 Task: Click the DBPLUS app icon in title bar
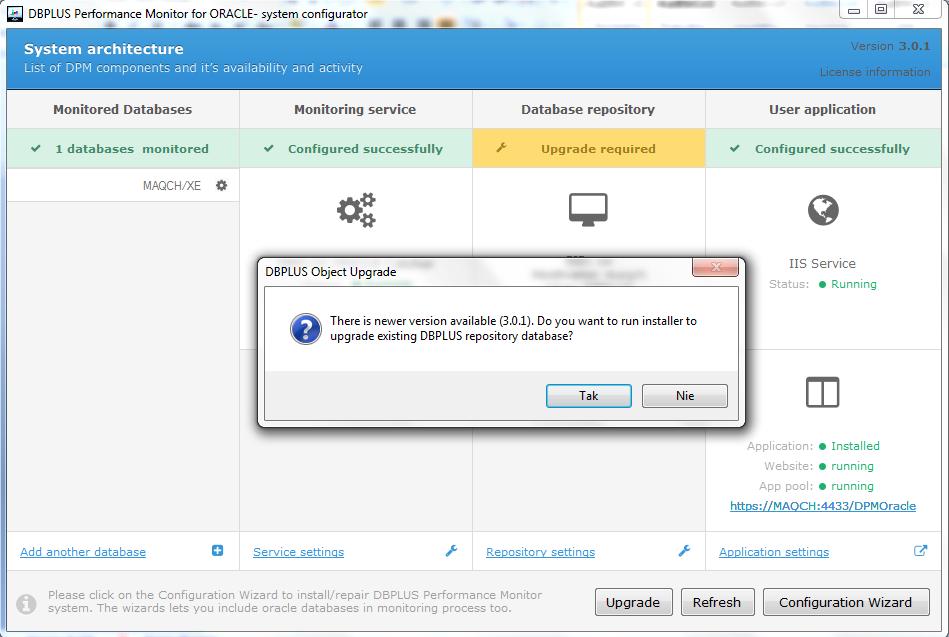click(15, 13)
